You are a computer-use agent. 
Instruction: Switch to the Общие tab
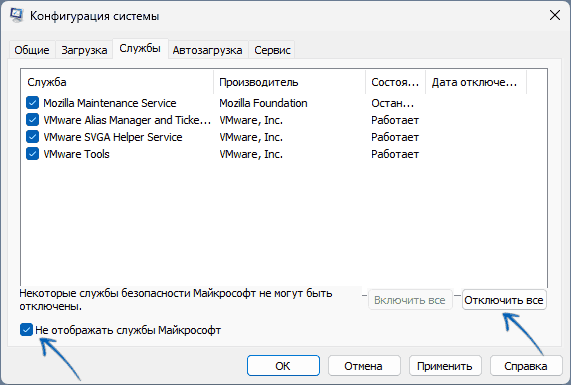click(x=32, y=50)
